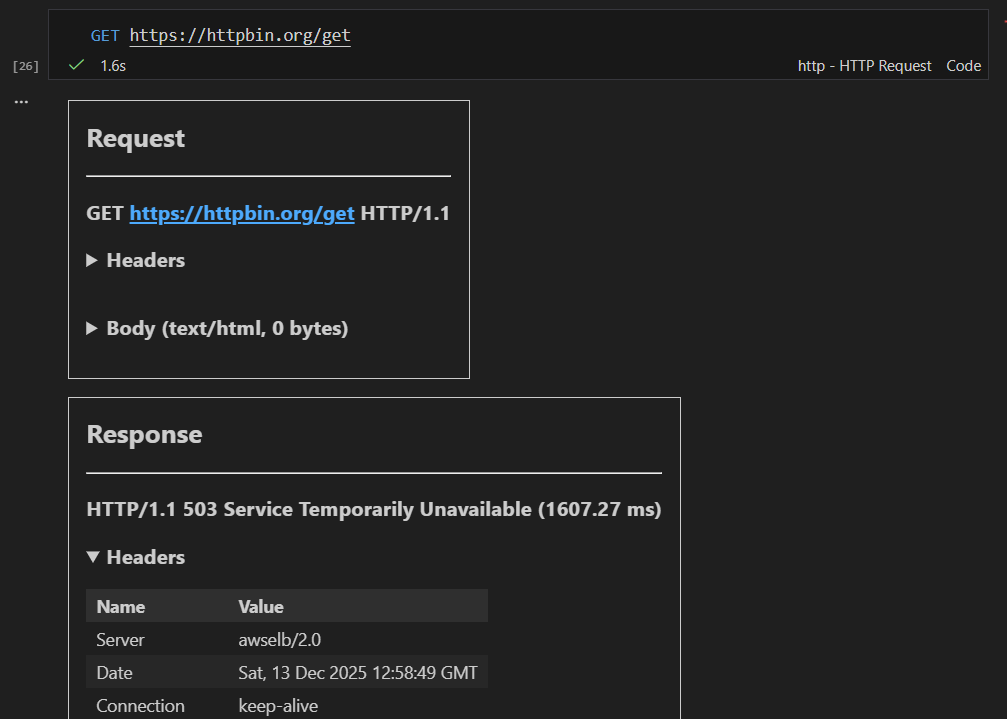Open the cell output ellipsis menu
Screen dimensions: 1007x719
(21, 101)
